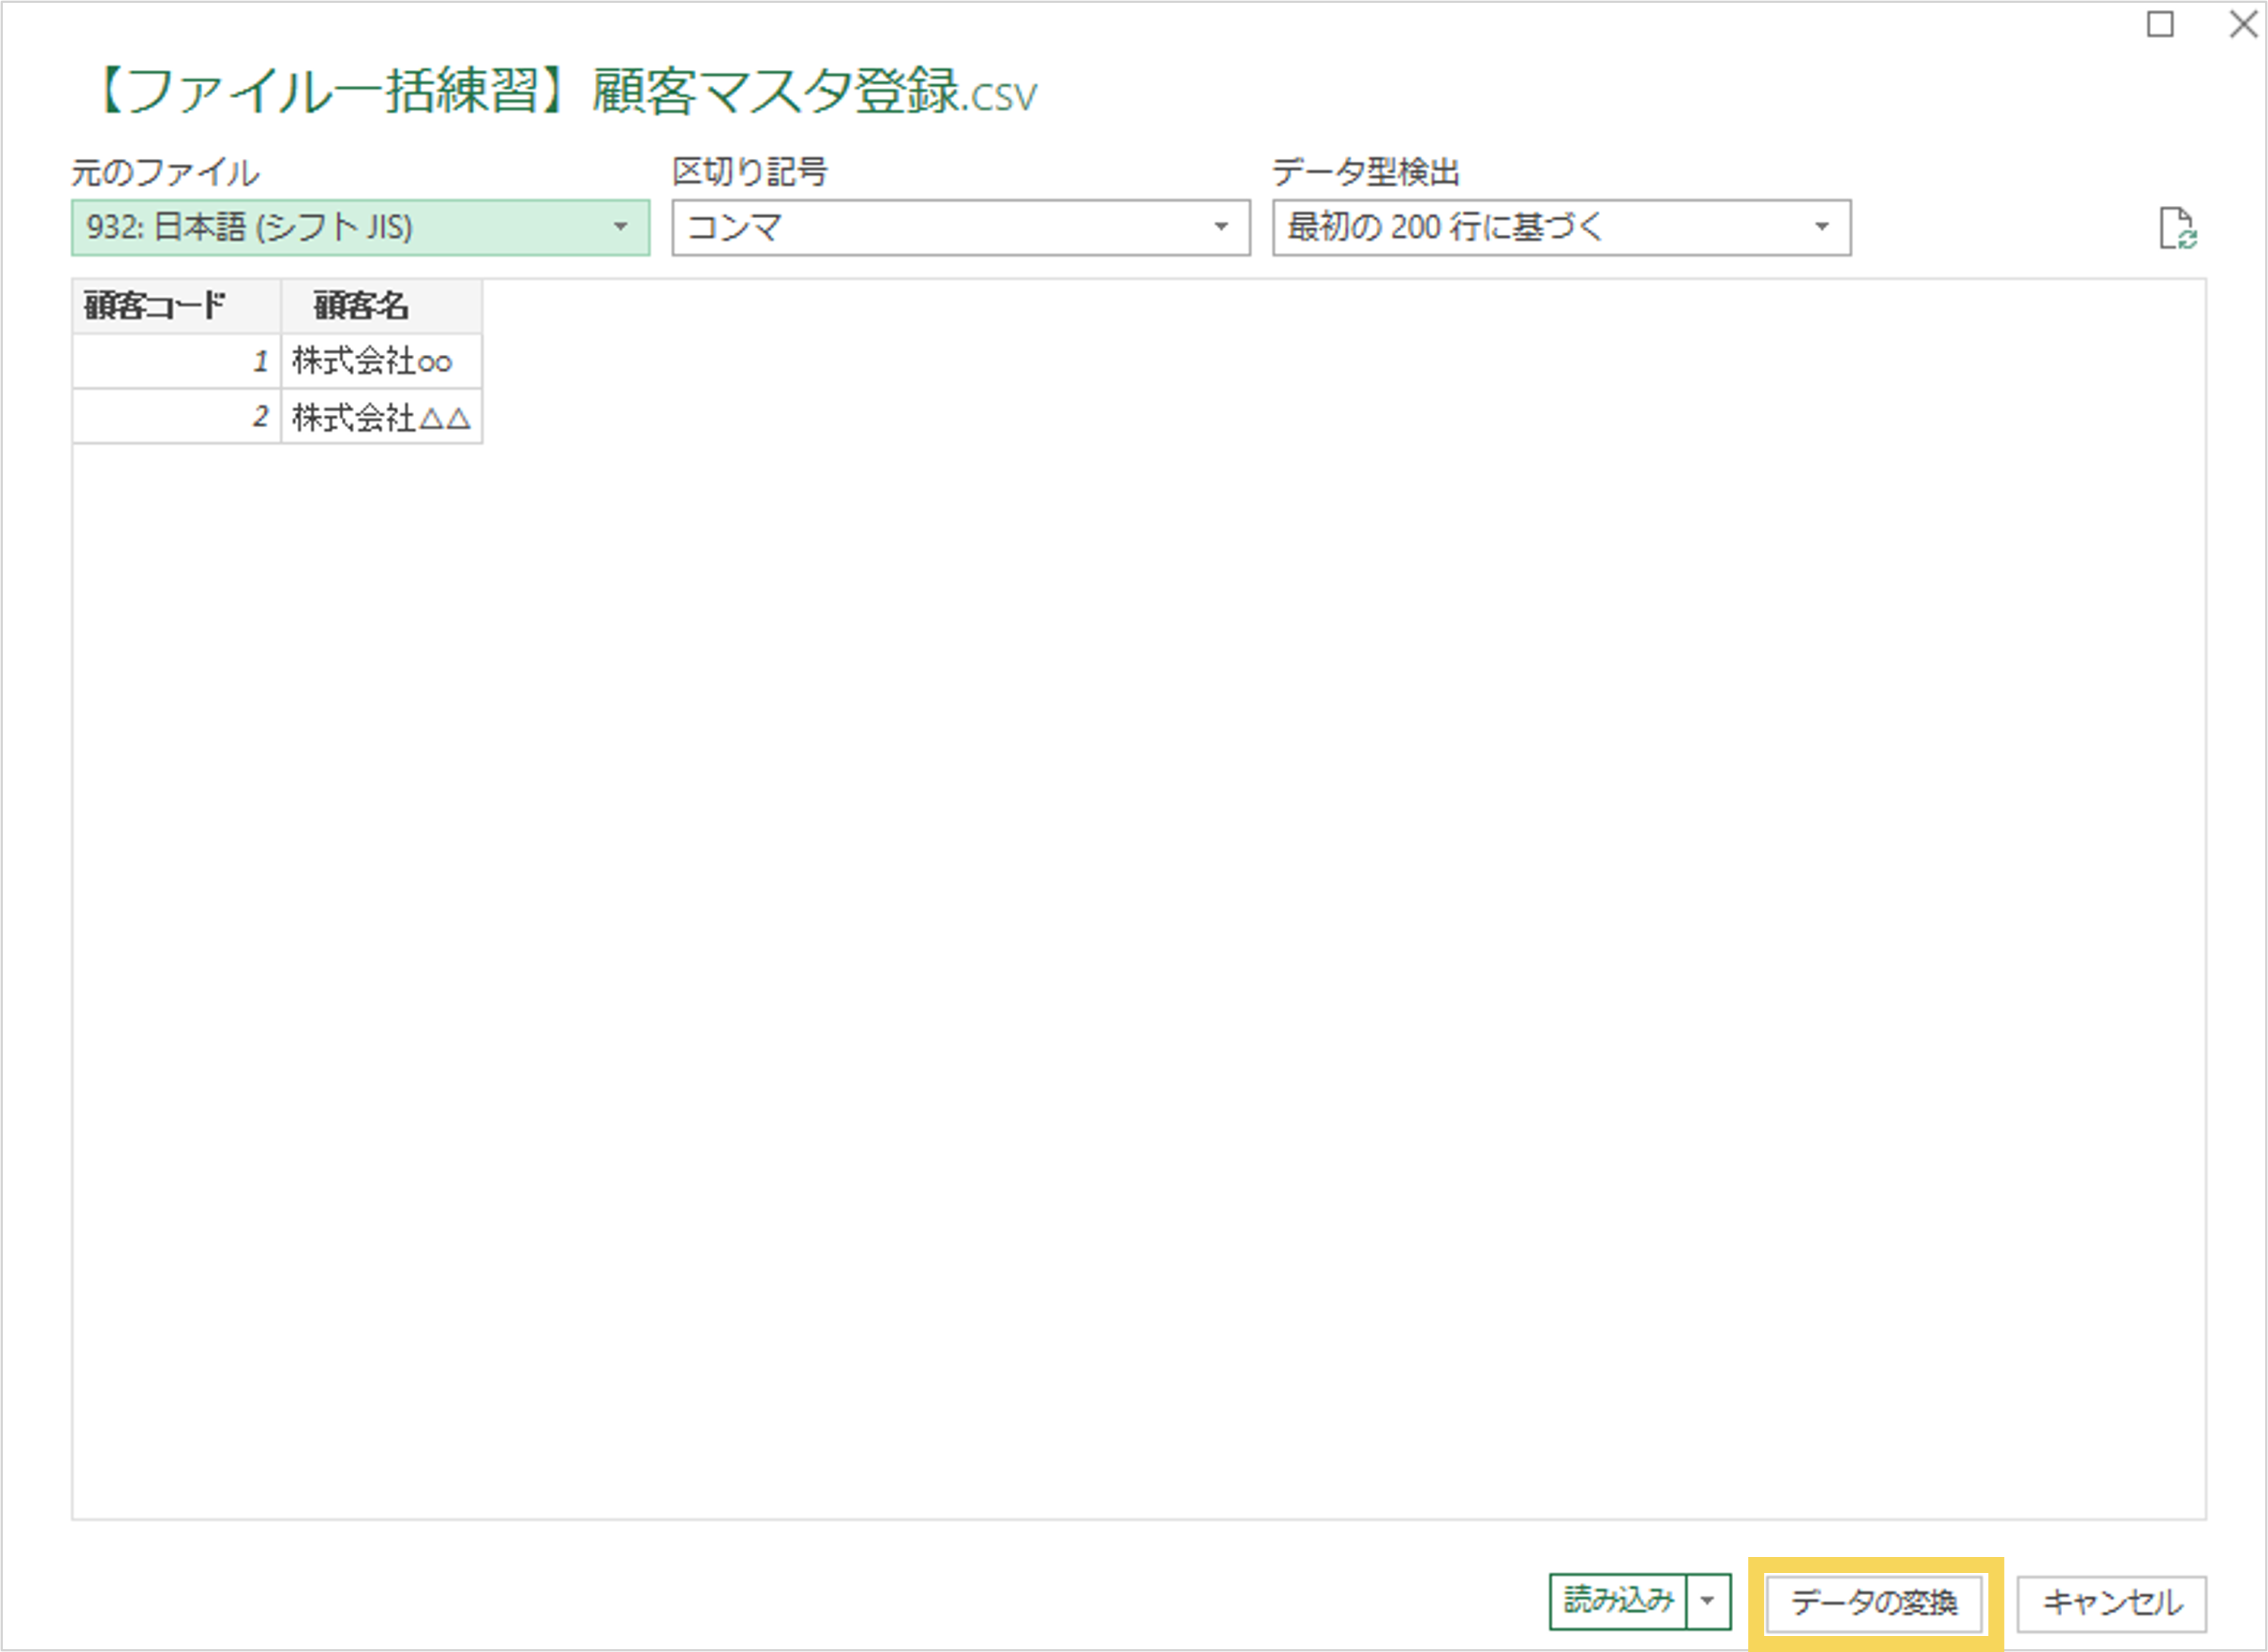Click the 最初の 200 行に基づく field text
2268x1652 pixels.
pyautogui.click(x=1445, y=227)
